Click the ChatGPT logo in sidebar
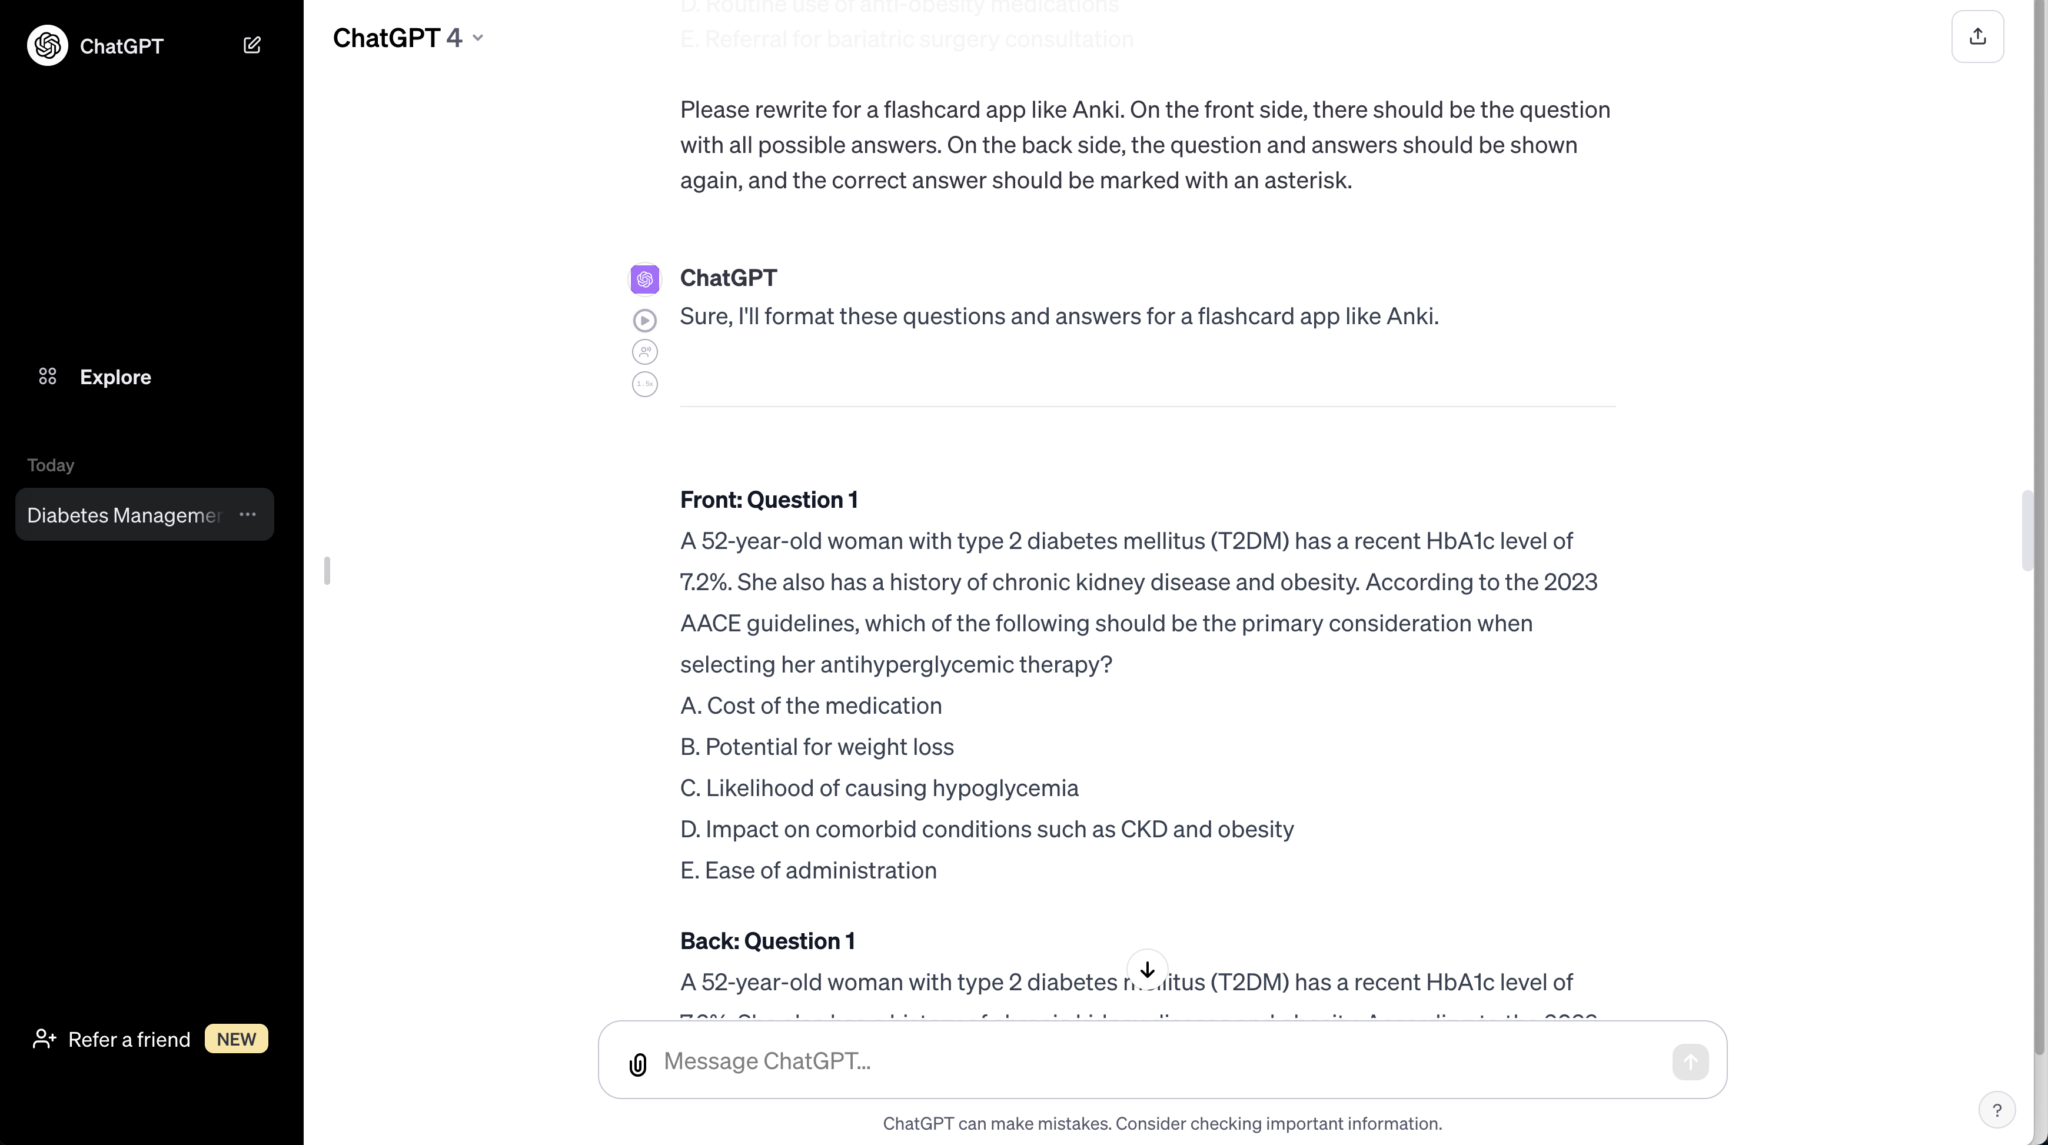 point(47,45)
